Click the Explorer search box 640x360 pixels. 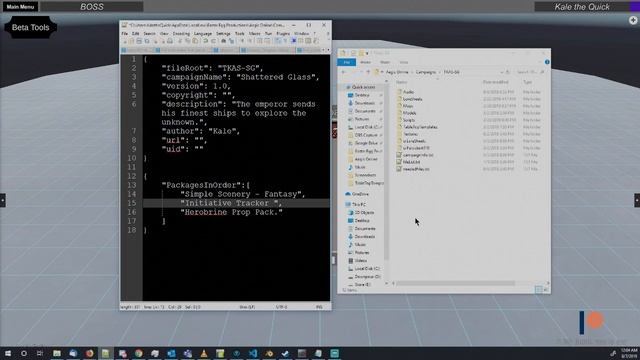click(x=530, y=72)
